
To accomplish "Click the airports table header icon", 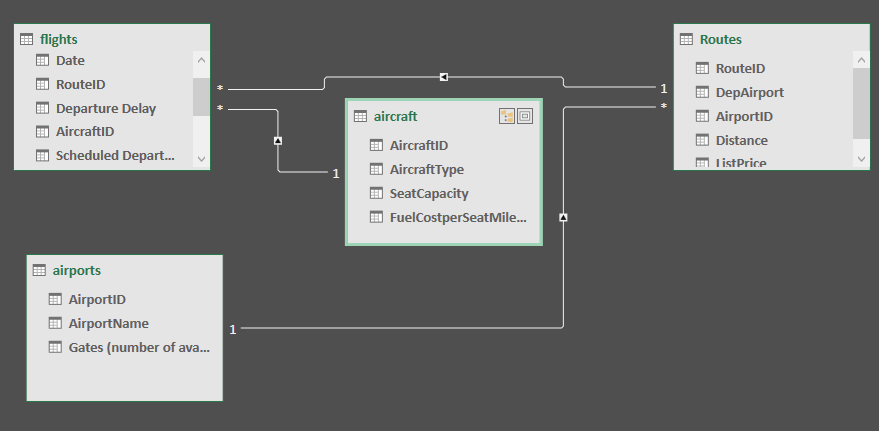I will coord(40,270).
